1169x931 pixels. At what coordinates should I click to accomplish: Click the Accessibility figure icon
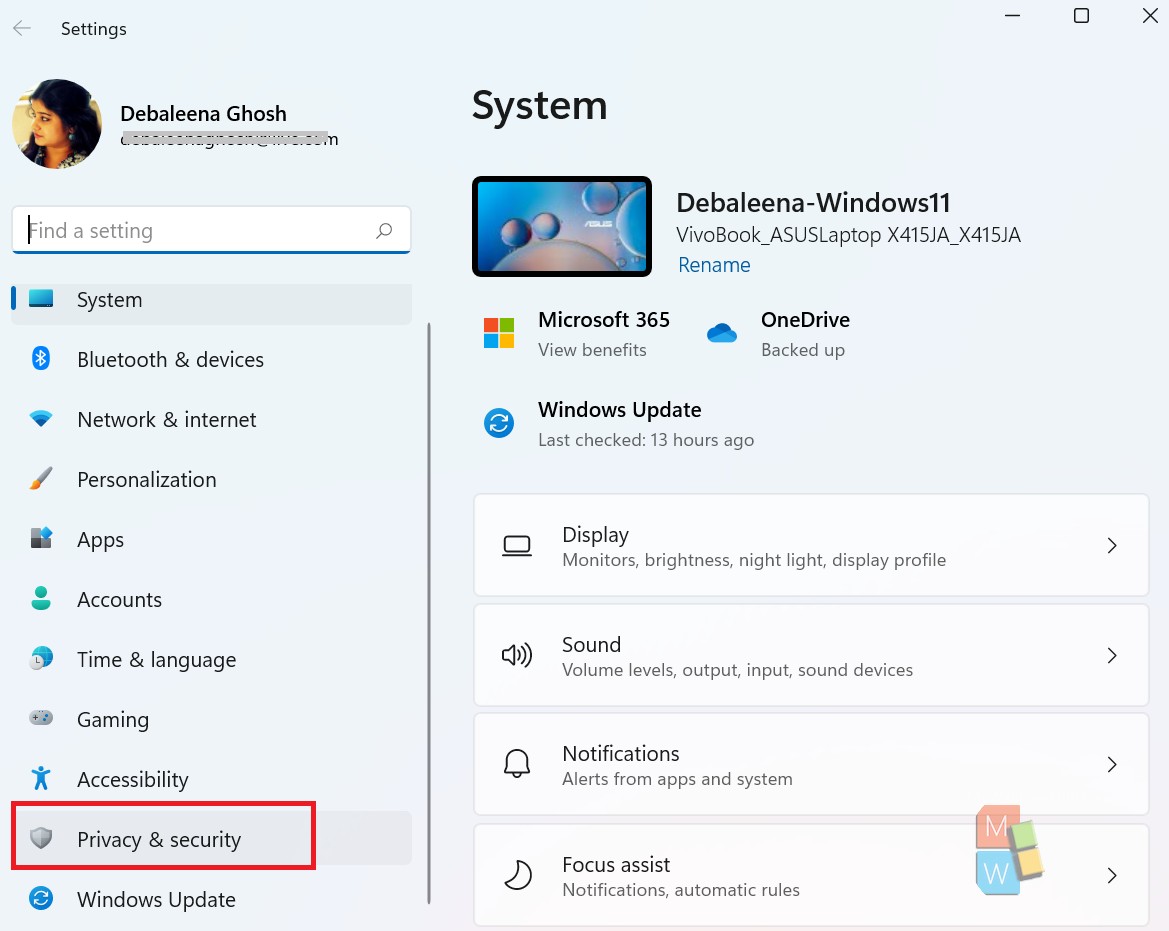41,778
